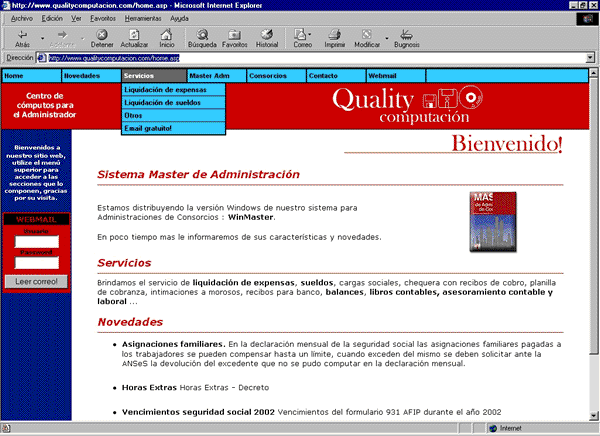The image size is (600, 436).
Task: Click the Dirección address label
Action: pos(20,58)
